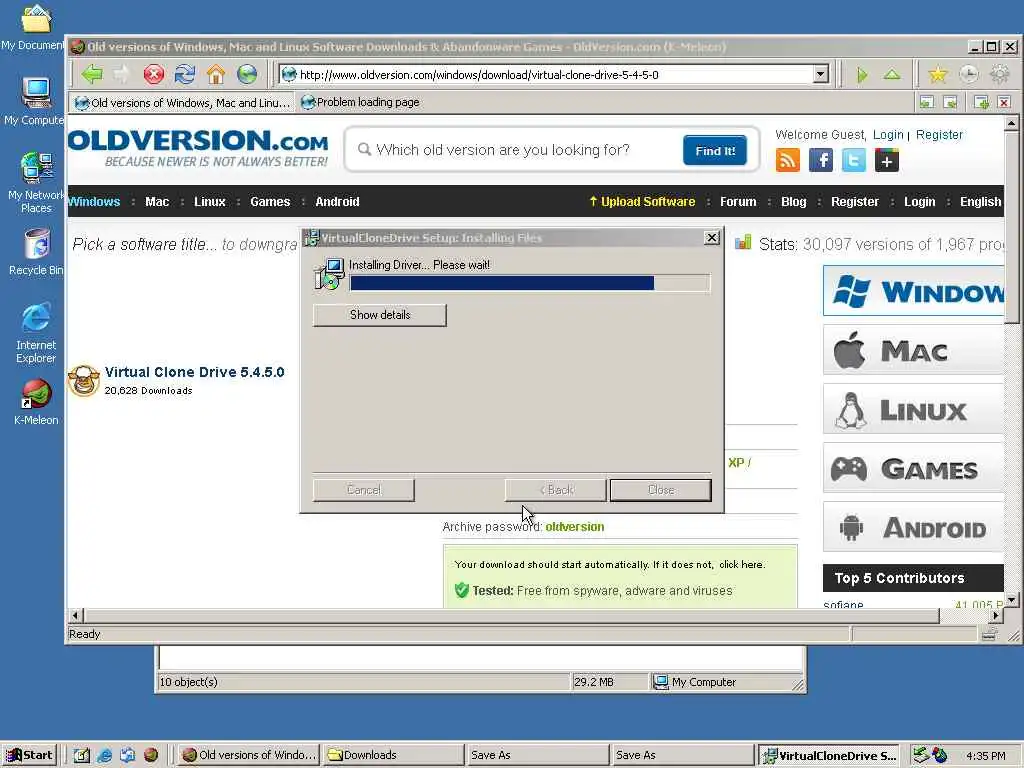Screen dimensions: 1024x768
Task: Open the Mac category in site nav
Action: coord(157,202)
